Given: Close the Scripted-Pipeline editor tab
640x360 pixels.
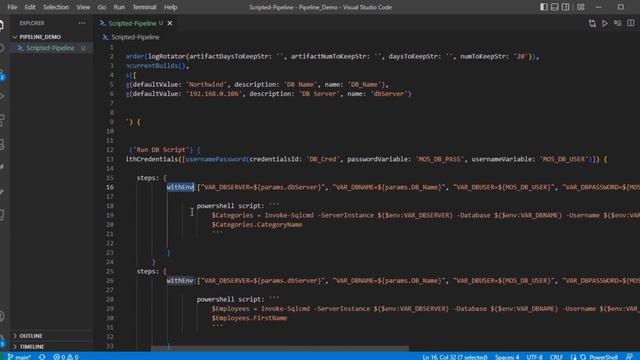Looking at the screenshot, I should (170, 23).
